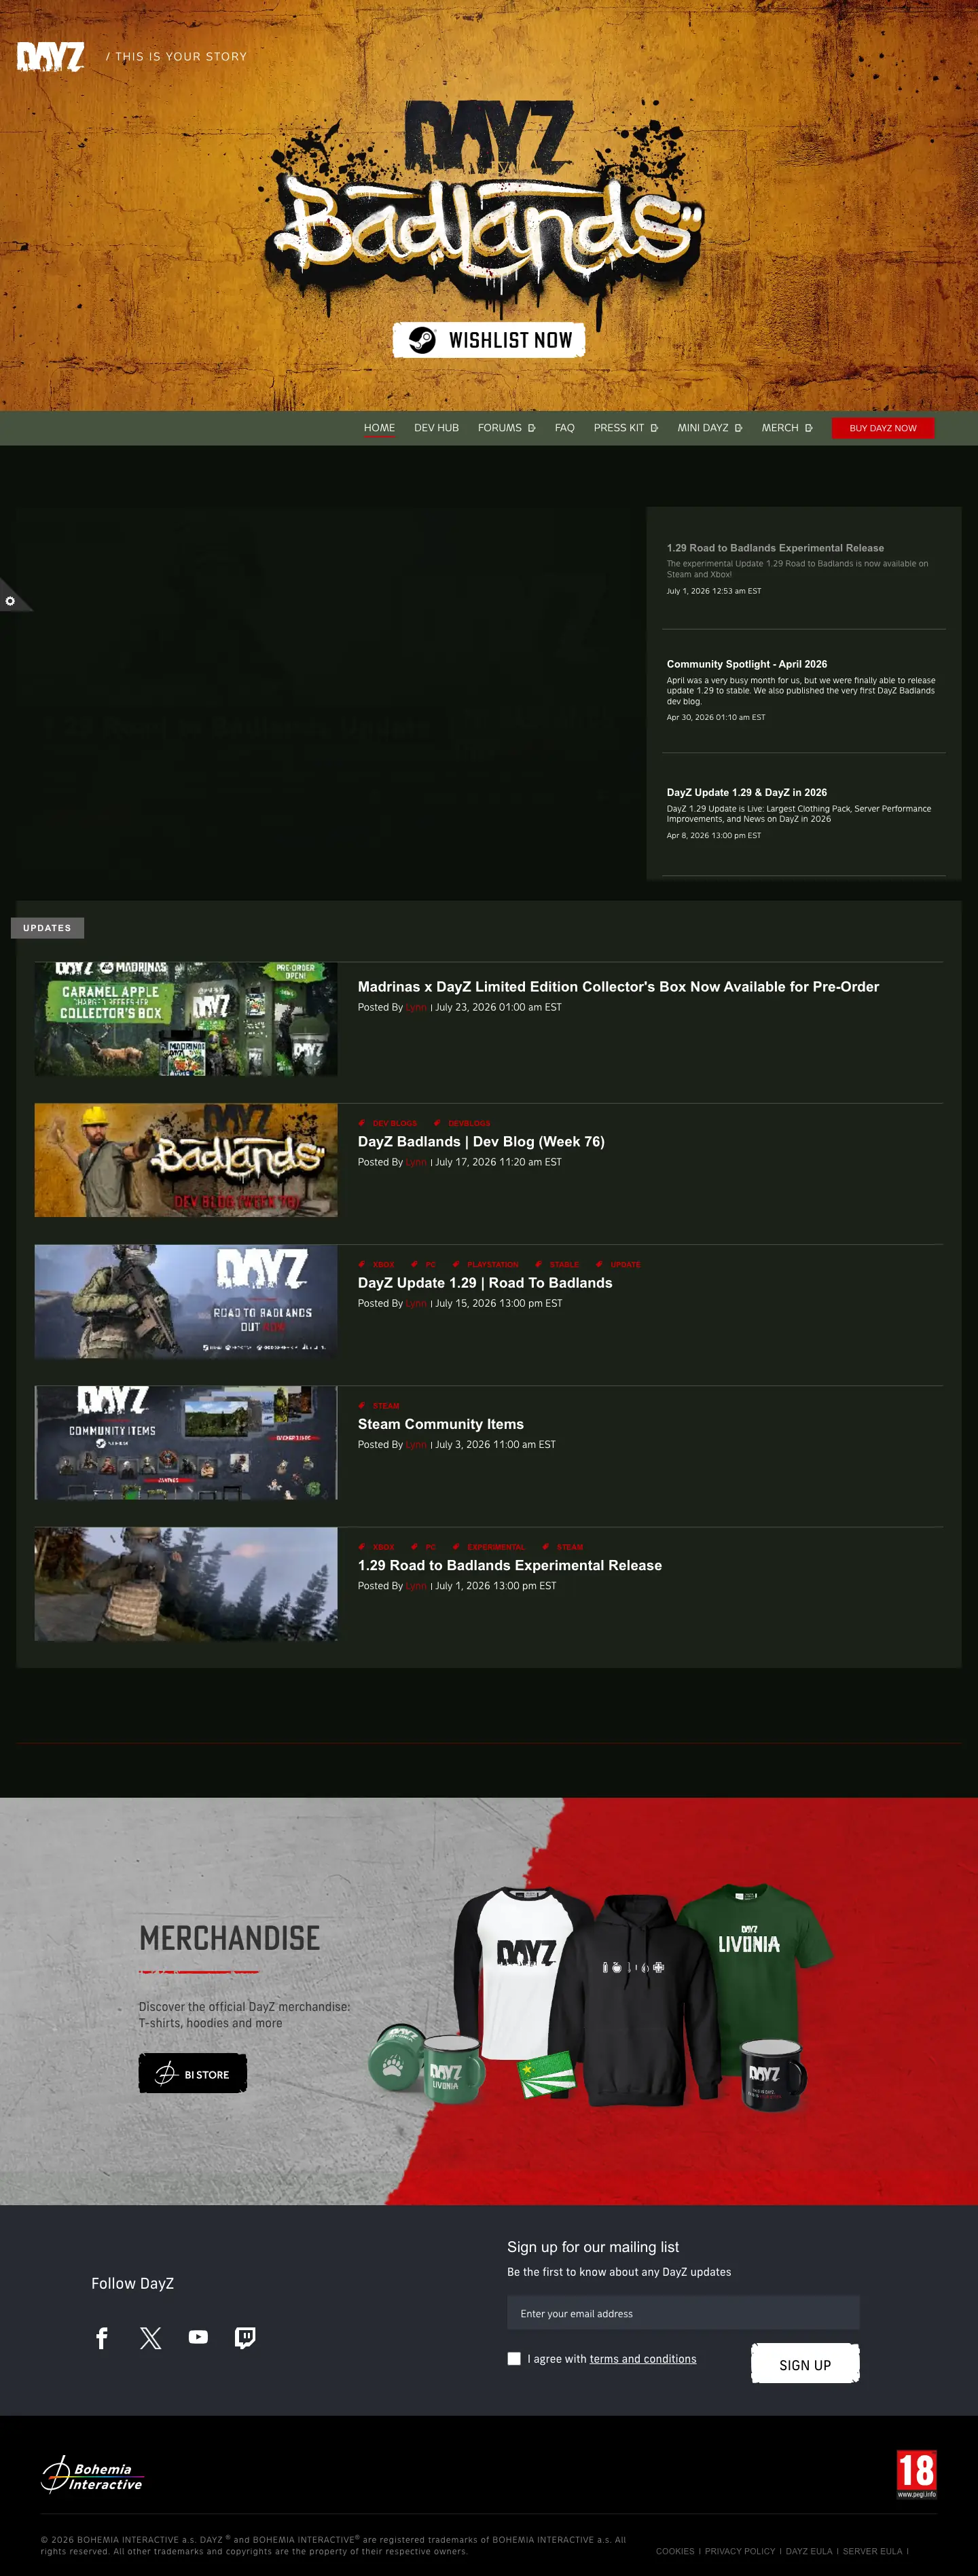Image resolution: width=978 pixels, height=2576 pixels.
Task: Open the Privacy Policy footer link
Action: [x=740, y=2551]
